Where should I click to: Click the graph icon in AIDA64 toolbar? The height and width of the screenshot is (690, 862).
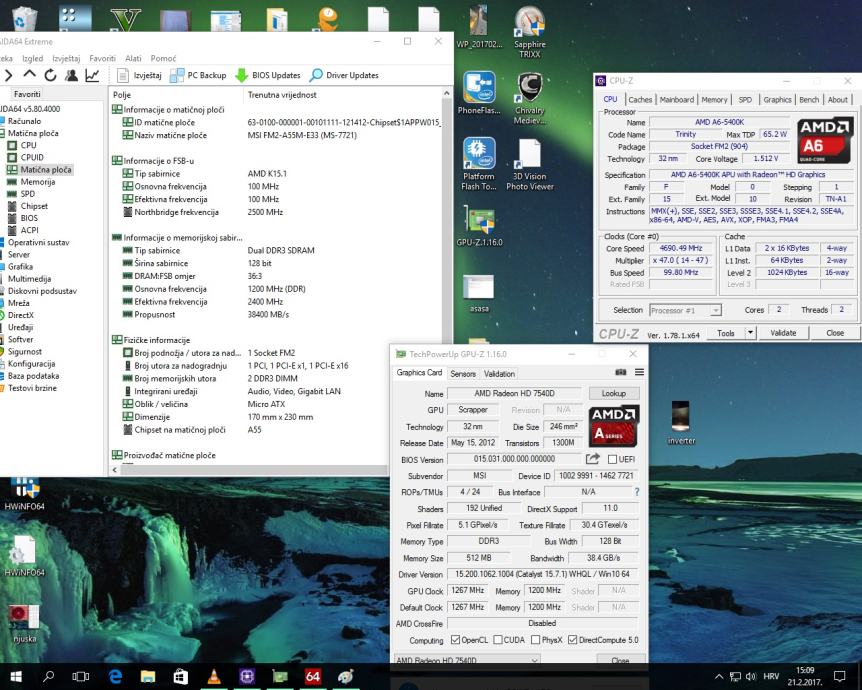pos(92,75)
